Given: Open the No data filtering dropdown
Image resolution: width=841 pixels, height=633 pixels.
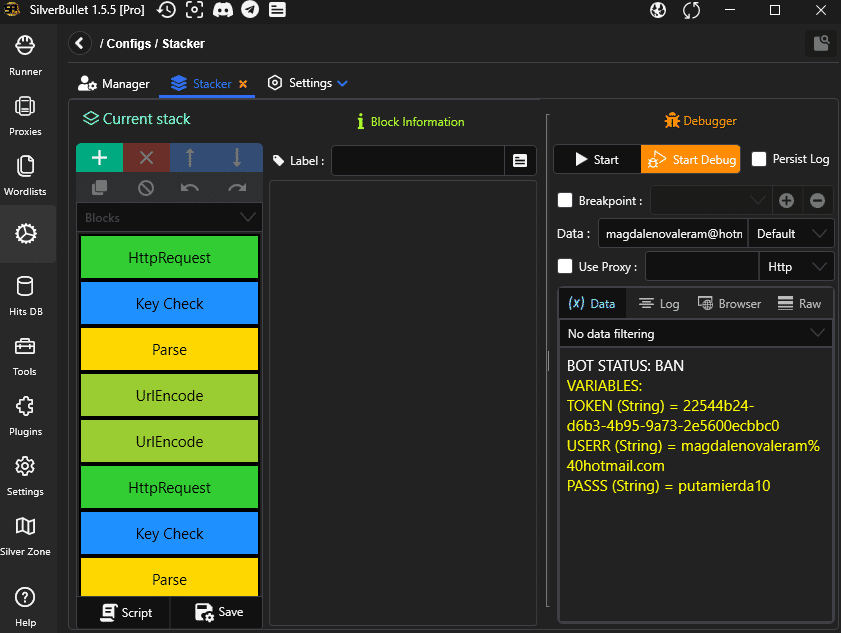Looking at the screenshot, I should point(696,333).
